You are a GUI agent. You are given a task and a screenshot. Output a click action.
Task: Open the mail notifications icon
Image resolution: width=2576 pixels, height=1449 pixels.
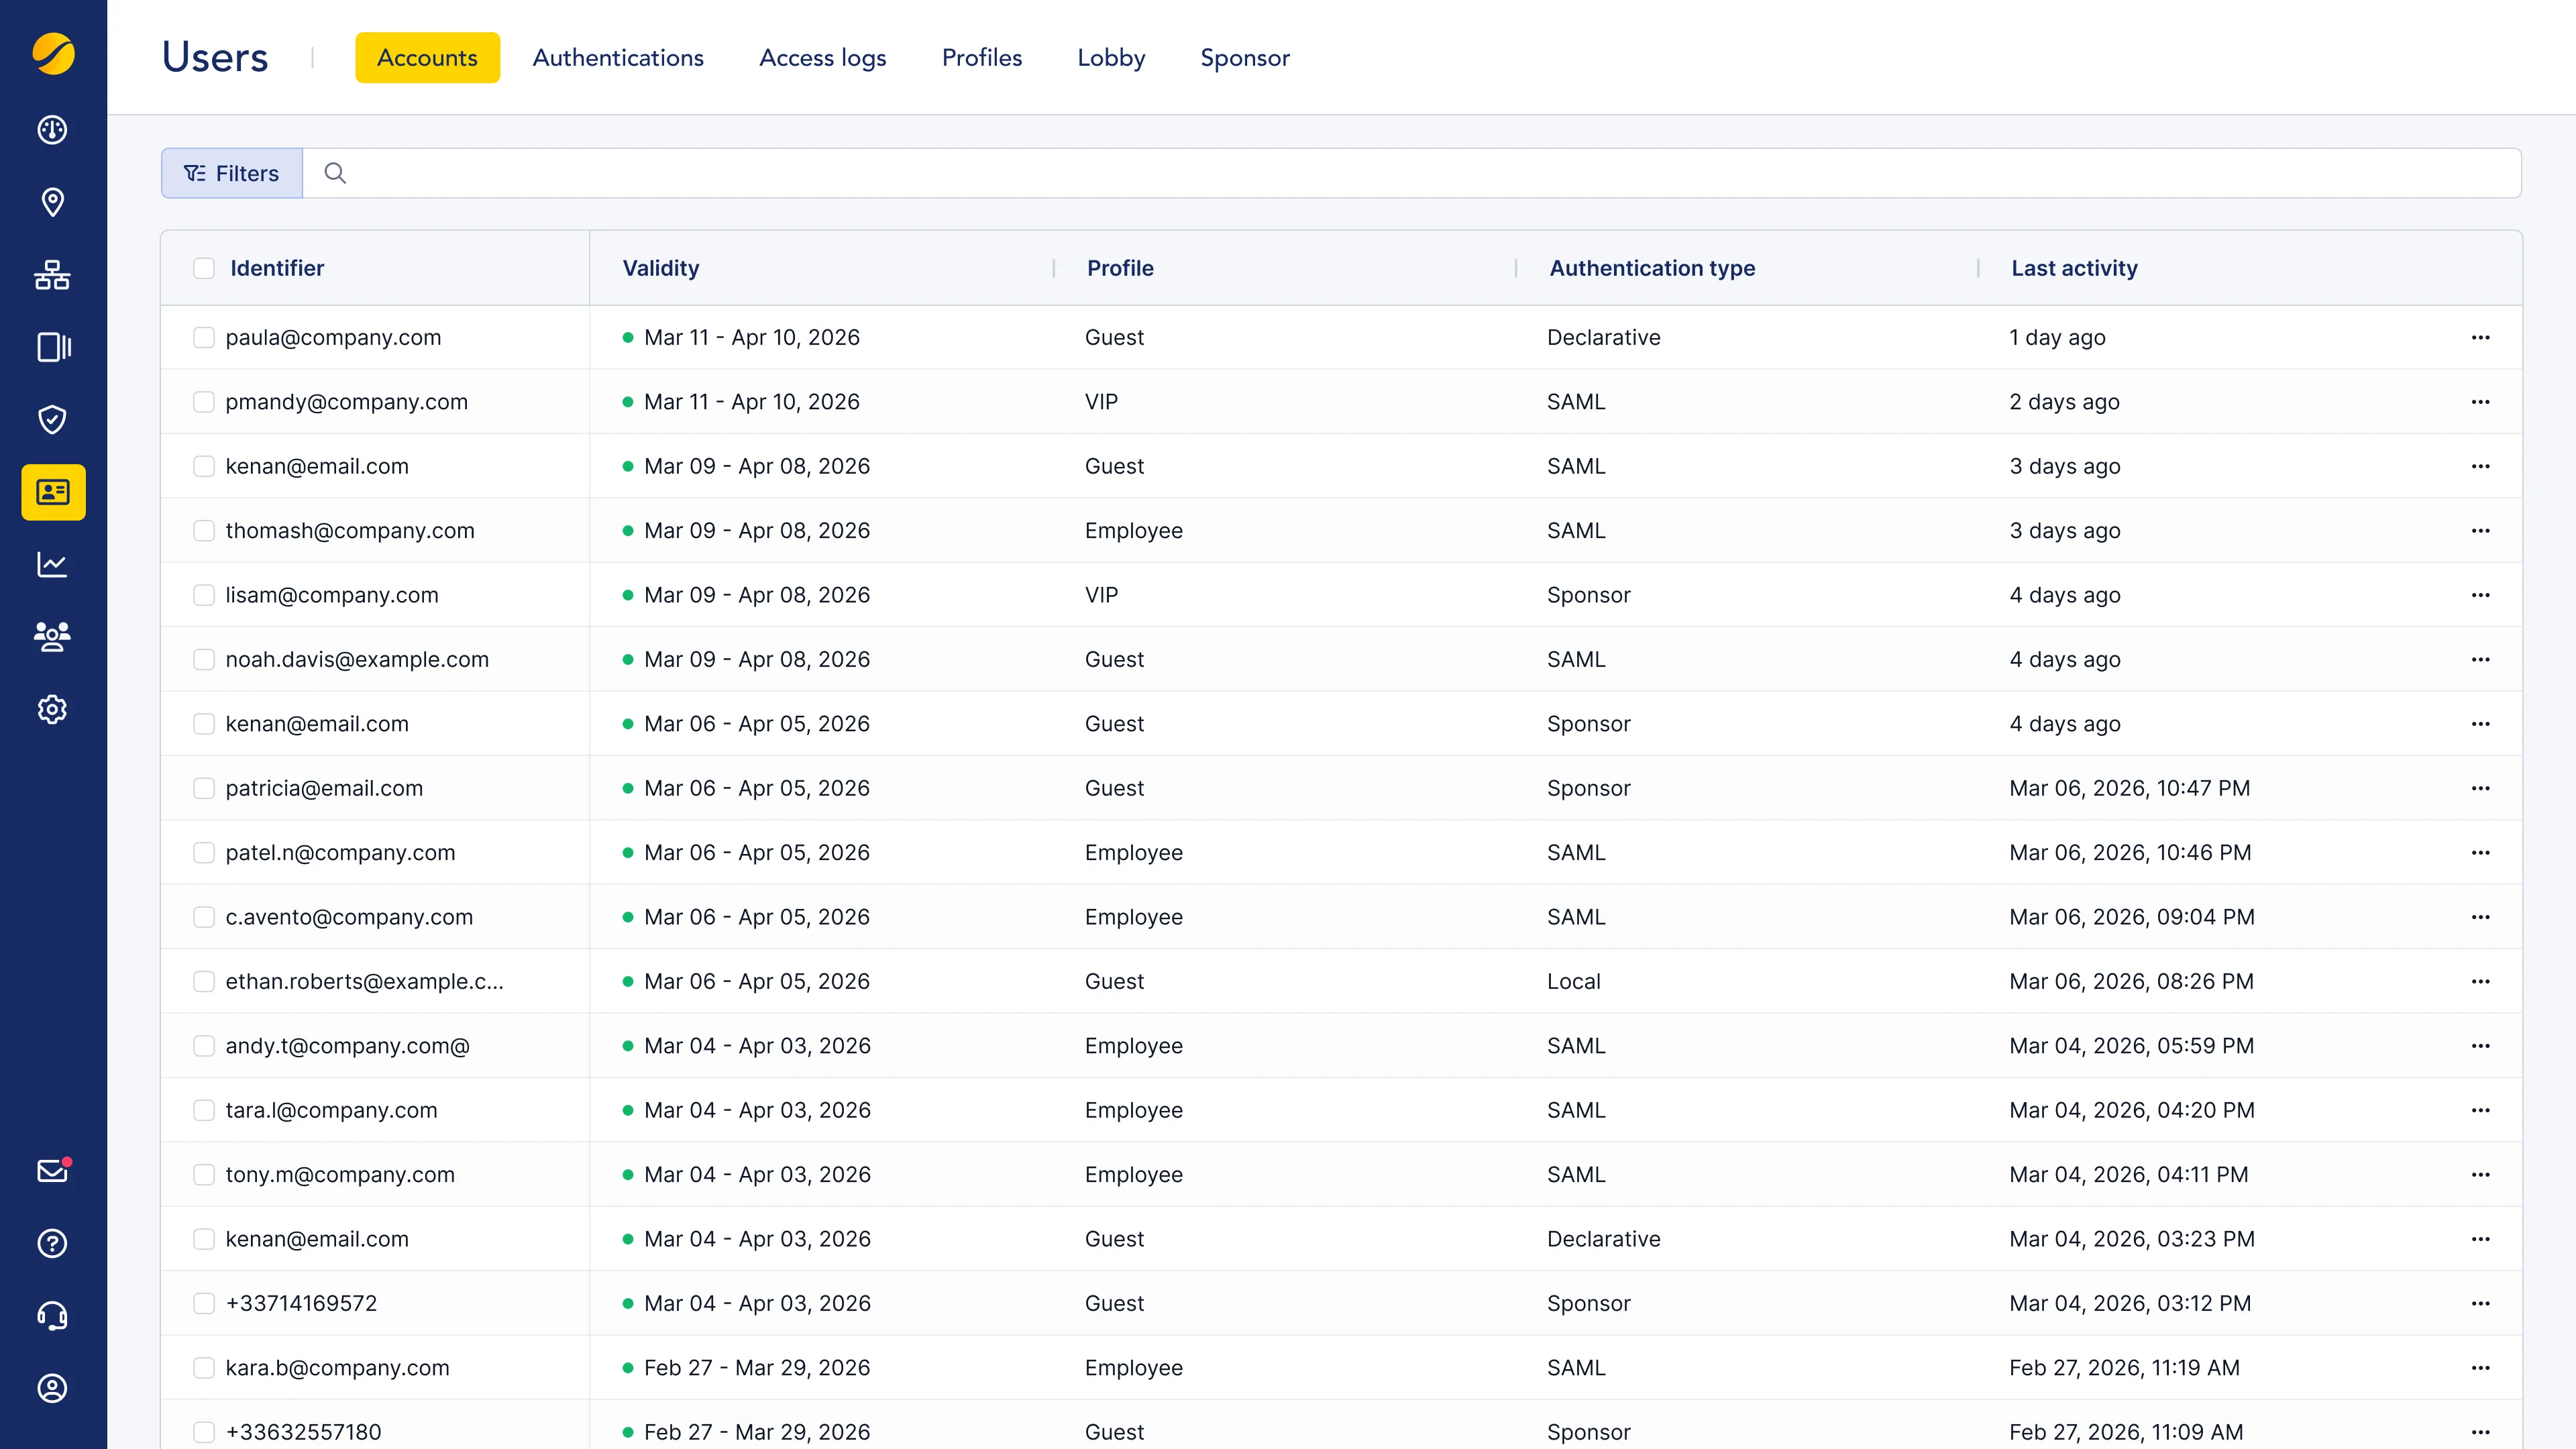tap(52, 1171)
